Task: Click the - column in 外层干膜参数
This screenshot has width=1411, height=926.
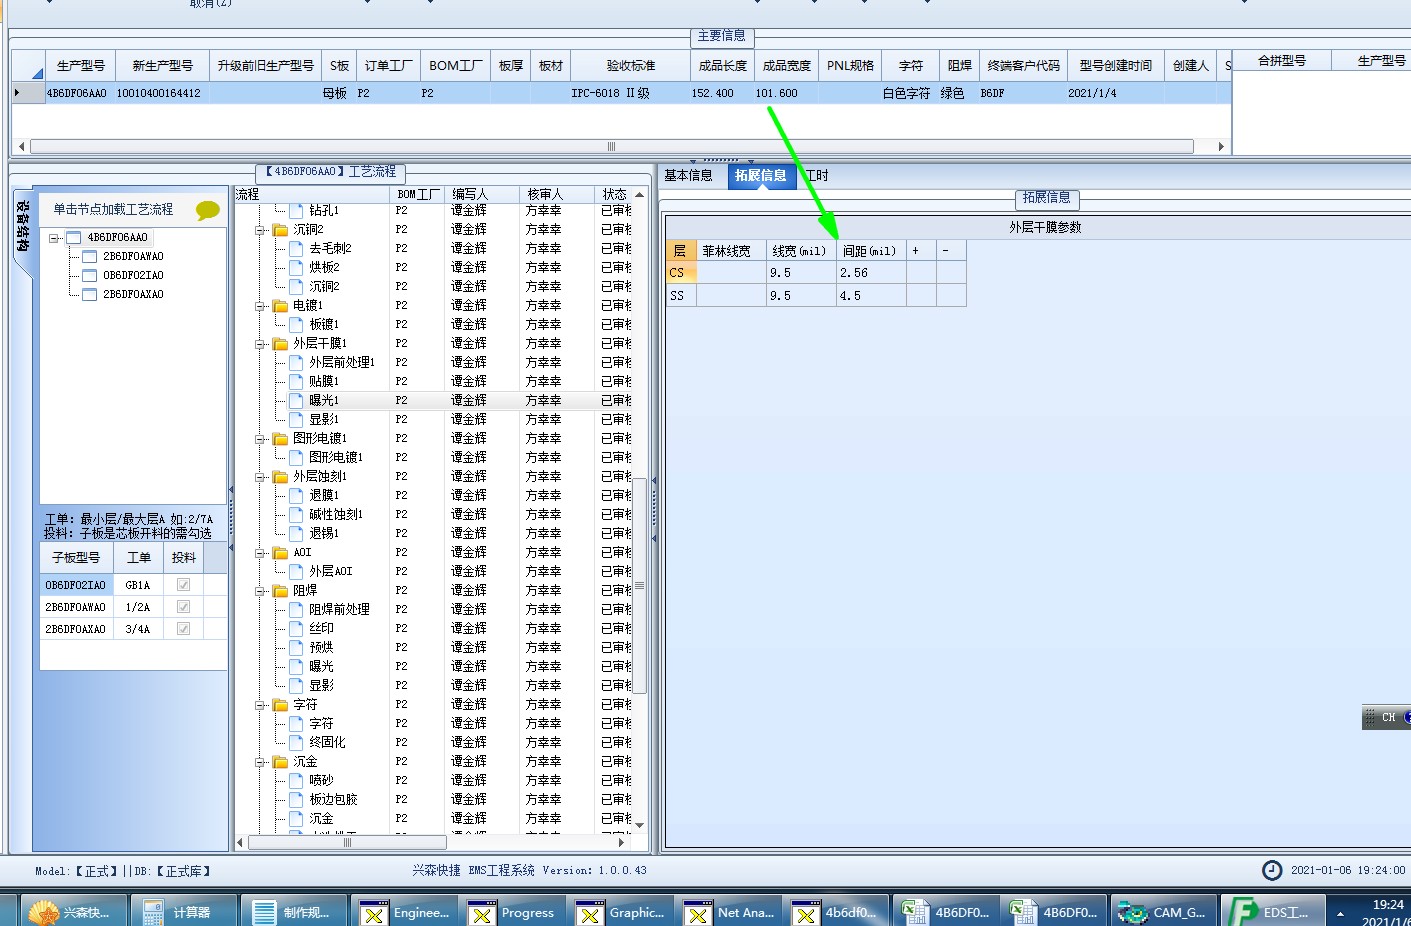Action: click(x=951, y=250)
